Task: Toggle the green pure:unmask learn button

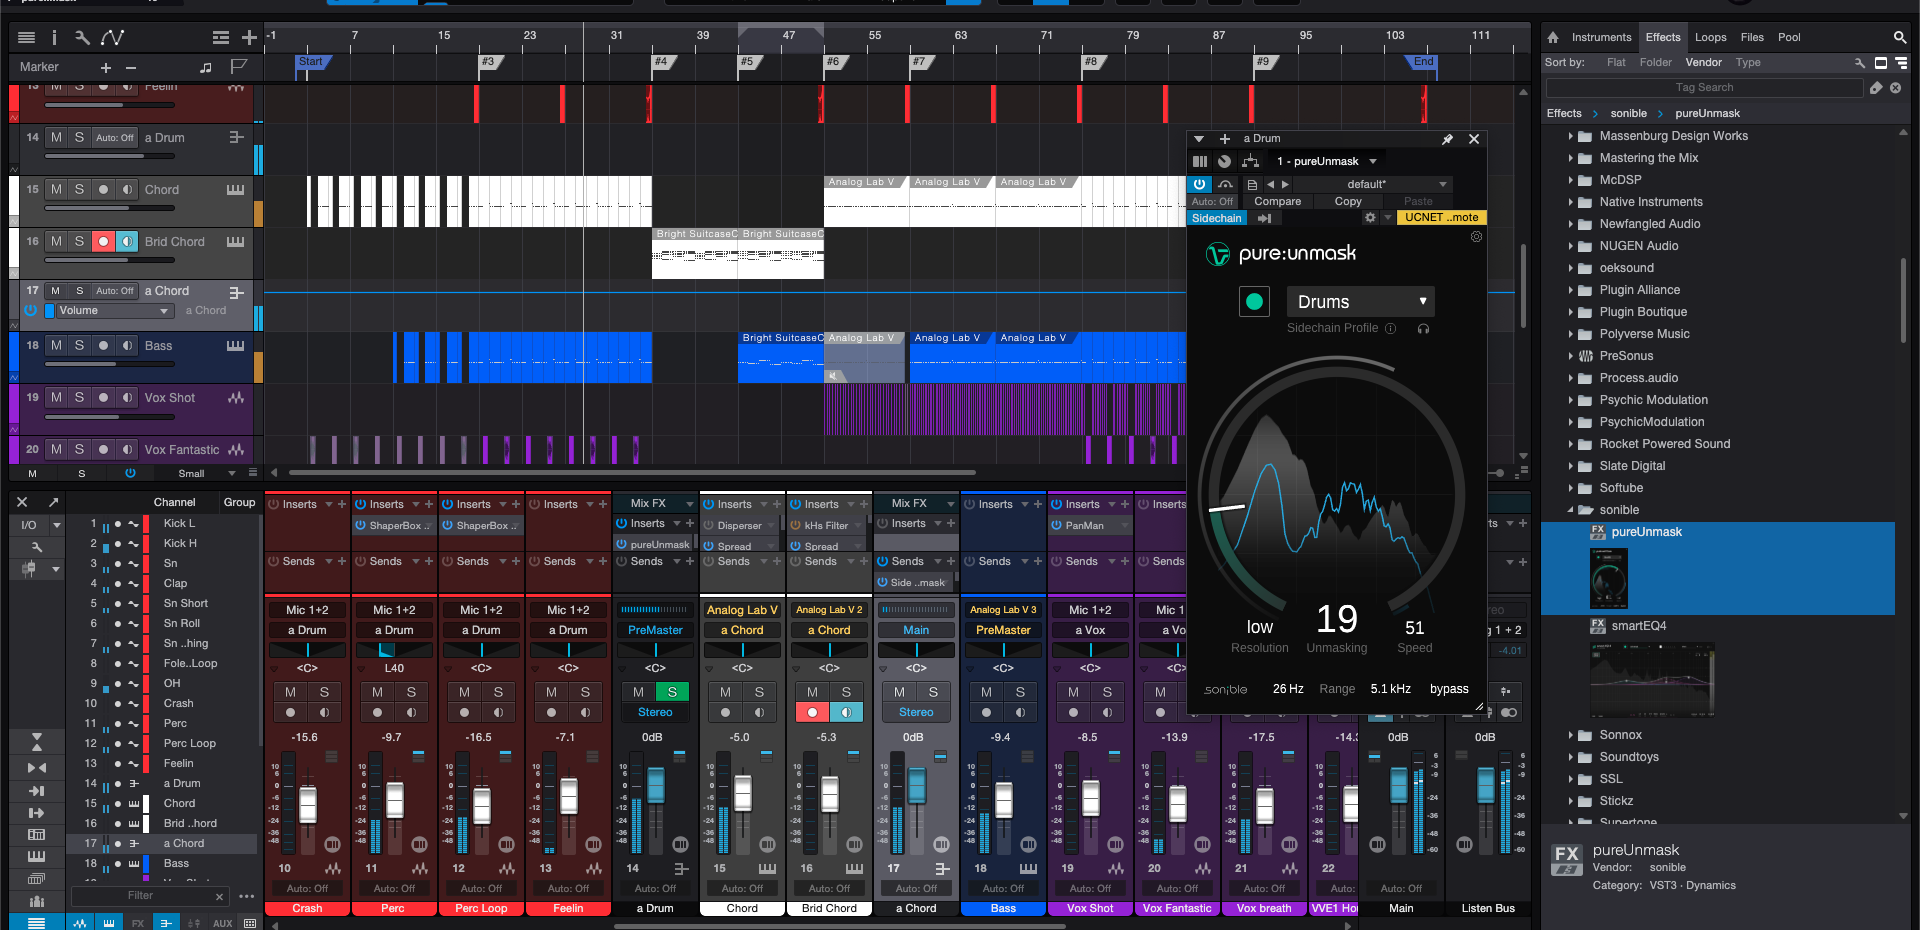Action: [1254, 301]
